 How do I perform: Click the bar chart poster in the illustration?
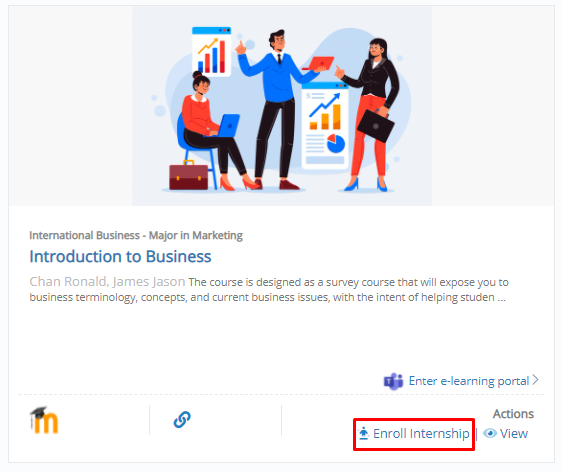tap(211, 52)
